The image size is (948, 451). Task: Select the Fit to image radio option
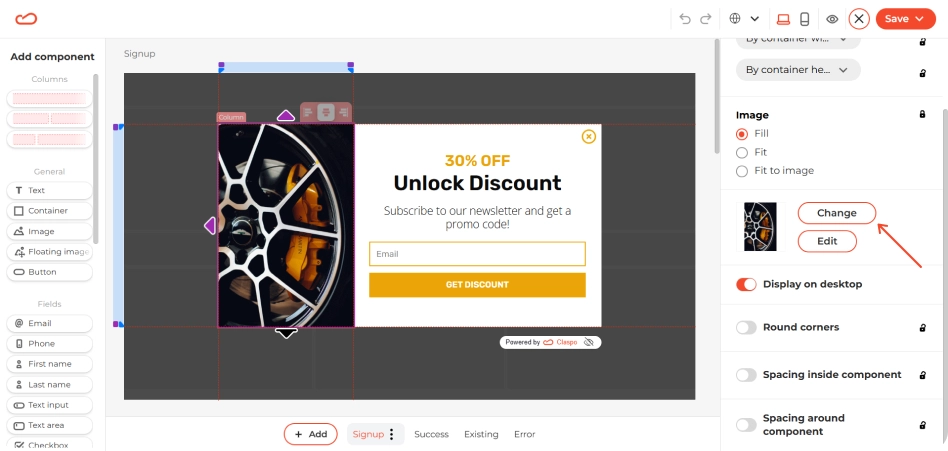742,171
